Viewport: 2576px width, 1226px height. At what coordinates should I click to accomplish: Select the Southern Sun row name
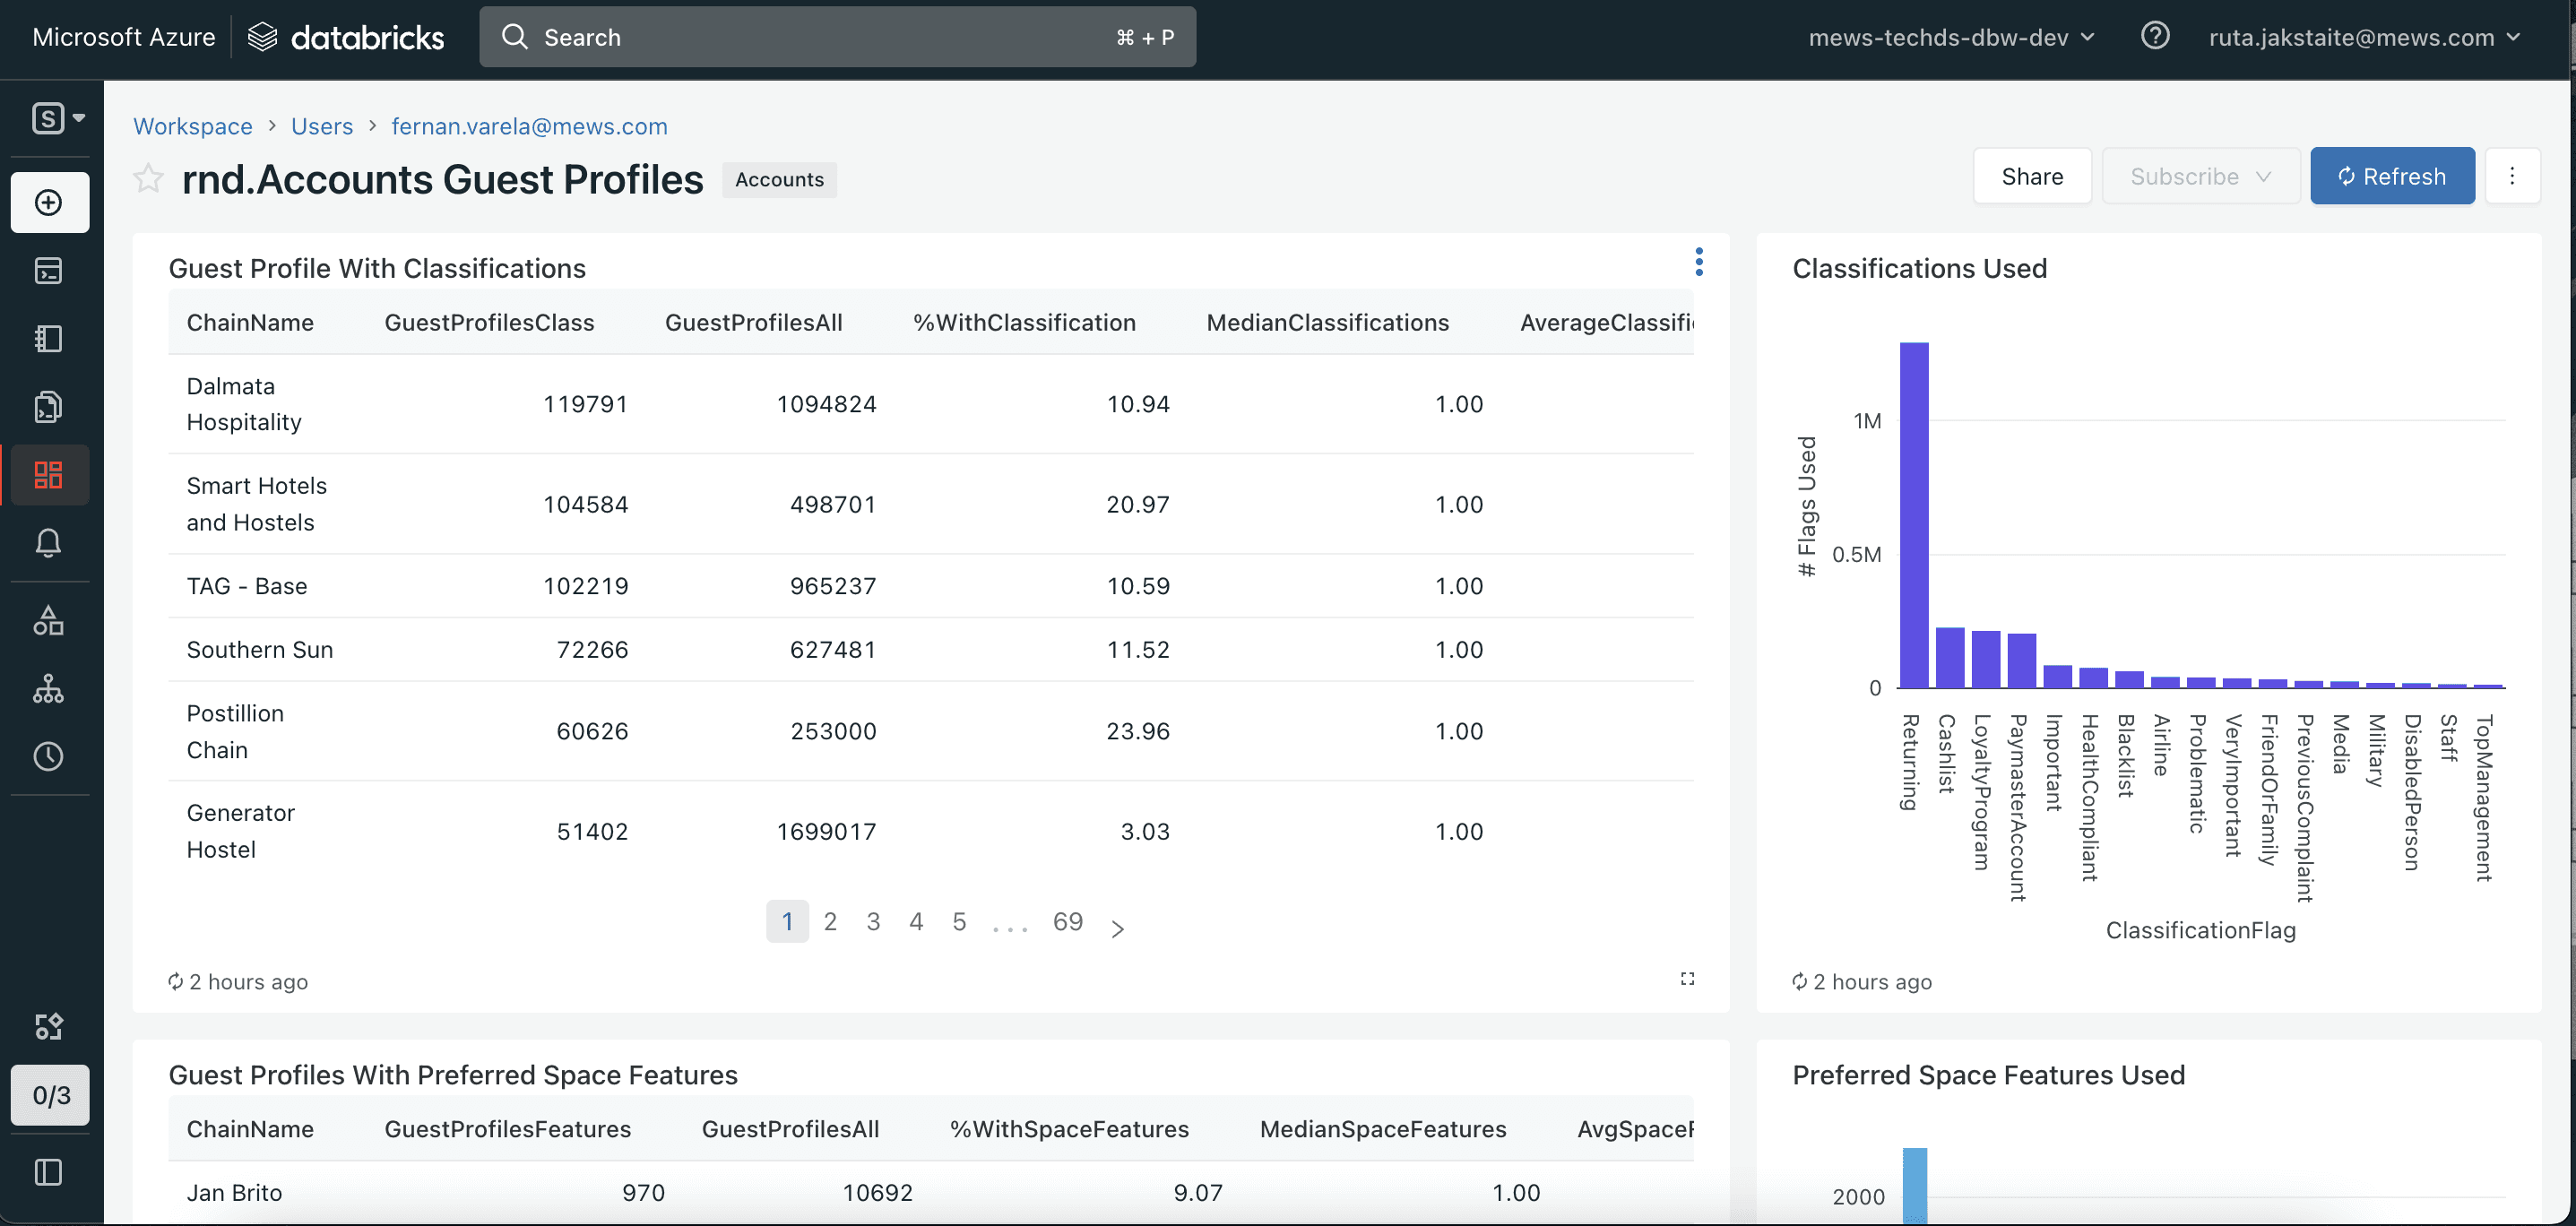click(260, 650)
